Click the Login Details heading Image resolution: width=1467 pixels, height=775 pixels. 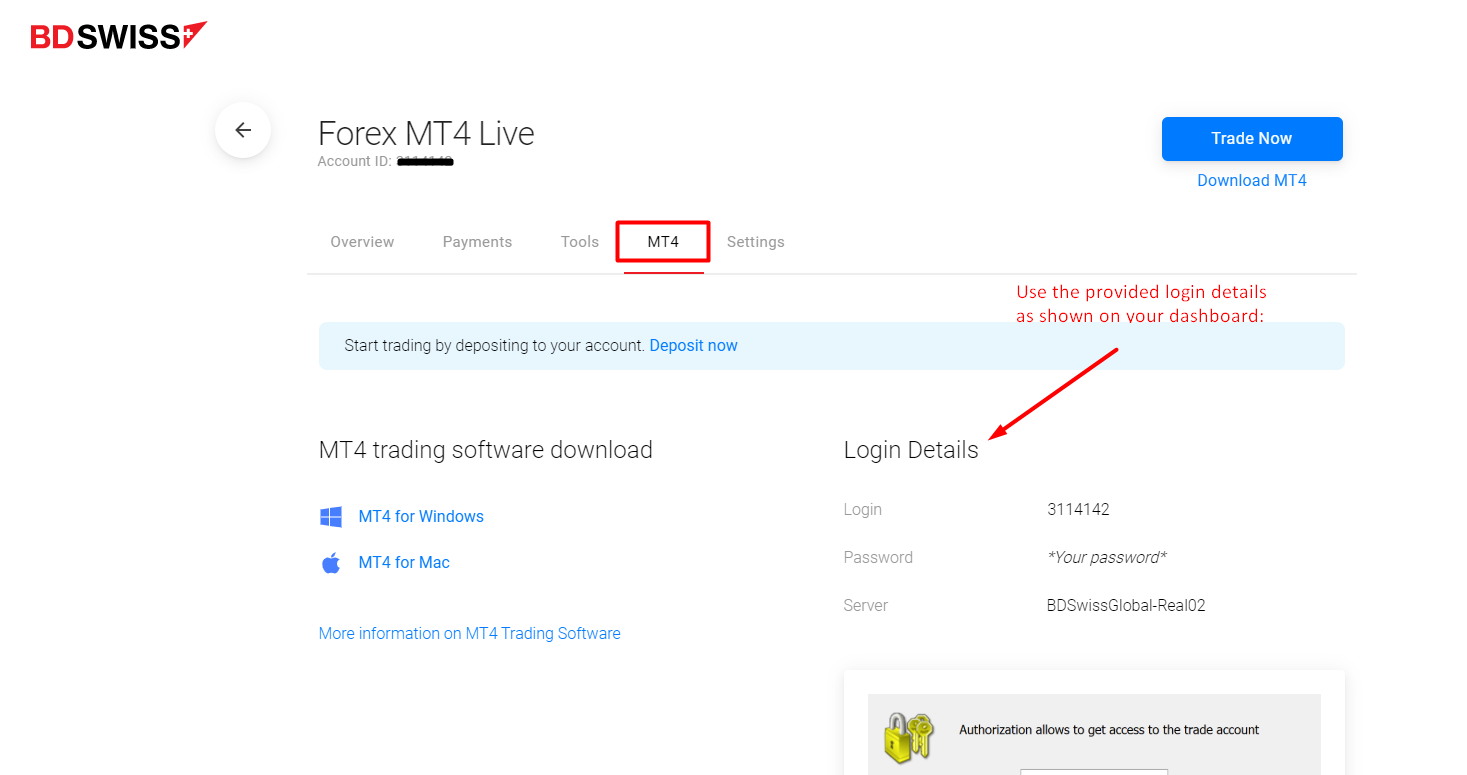pyautogui.click(x=911, y=450)
